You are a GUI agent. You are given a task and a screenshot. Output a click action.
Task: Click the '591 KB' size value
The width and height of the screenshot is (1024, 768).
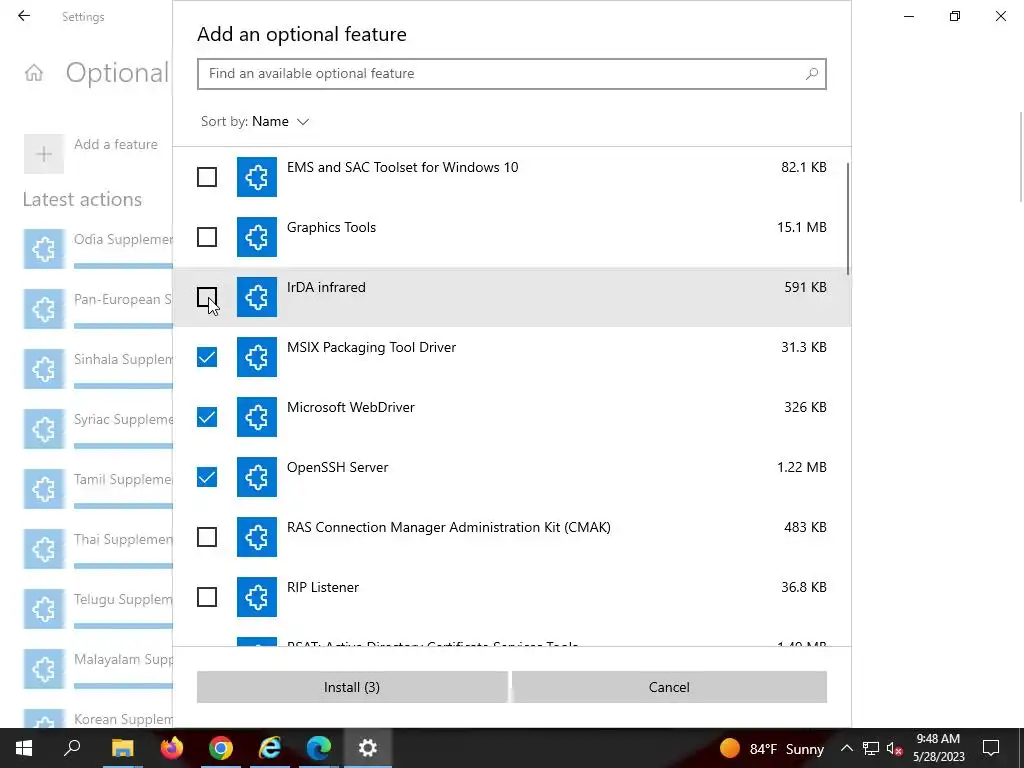pyautogui.click(x=805, y=287)
